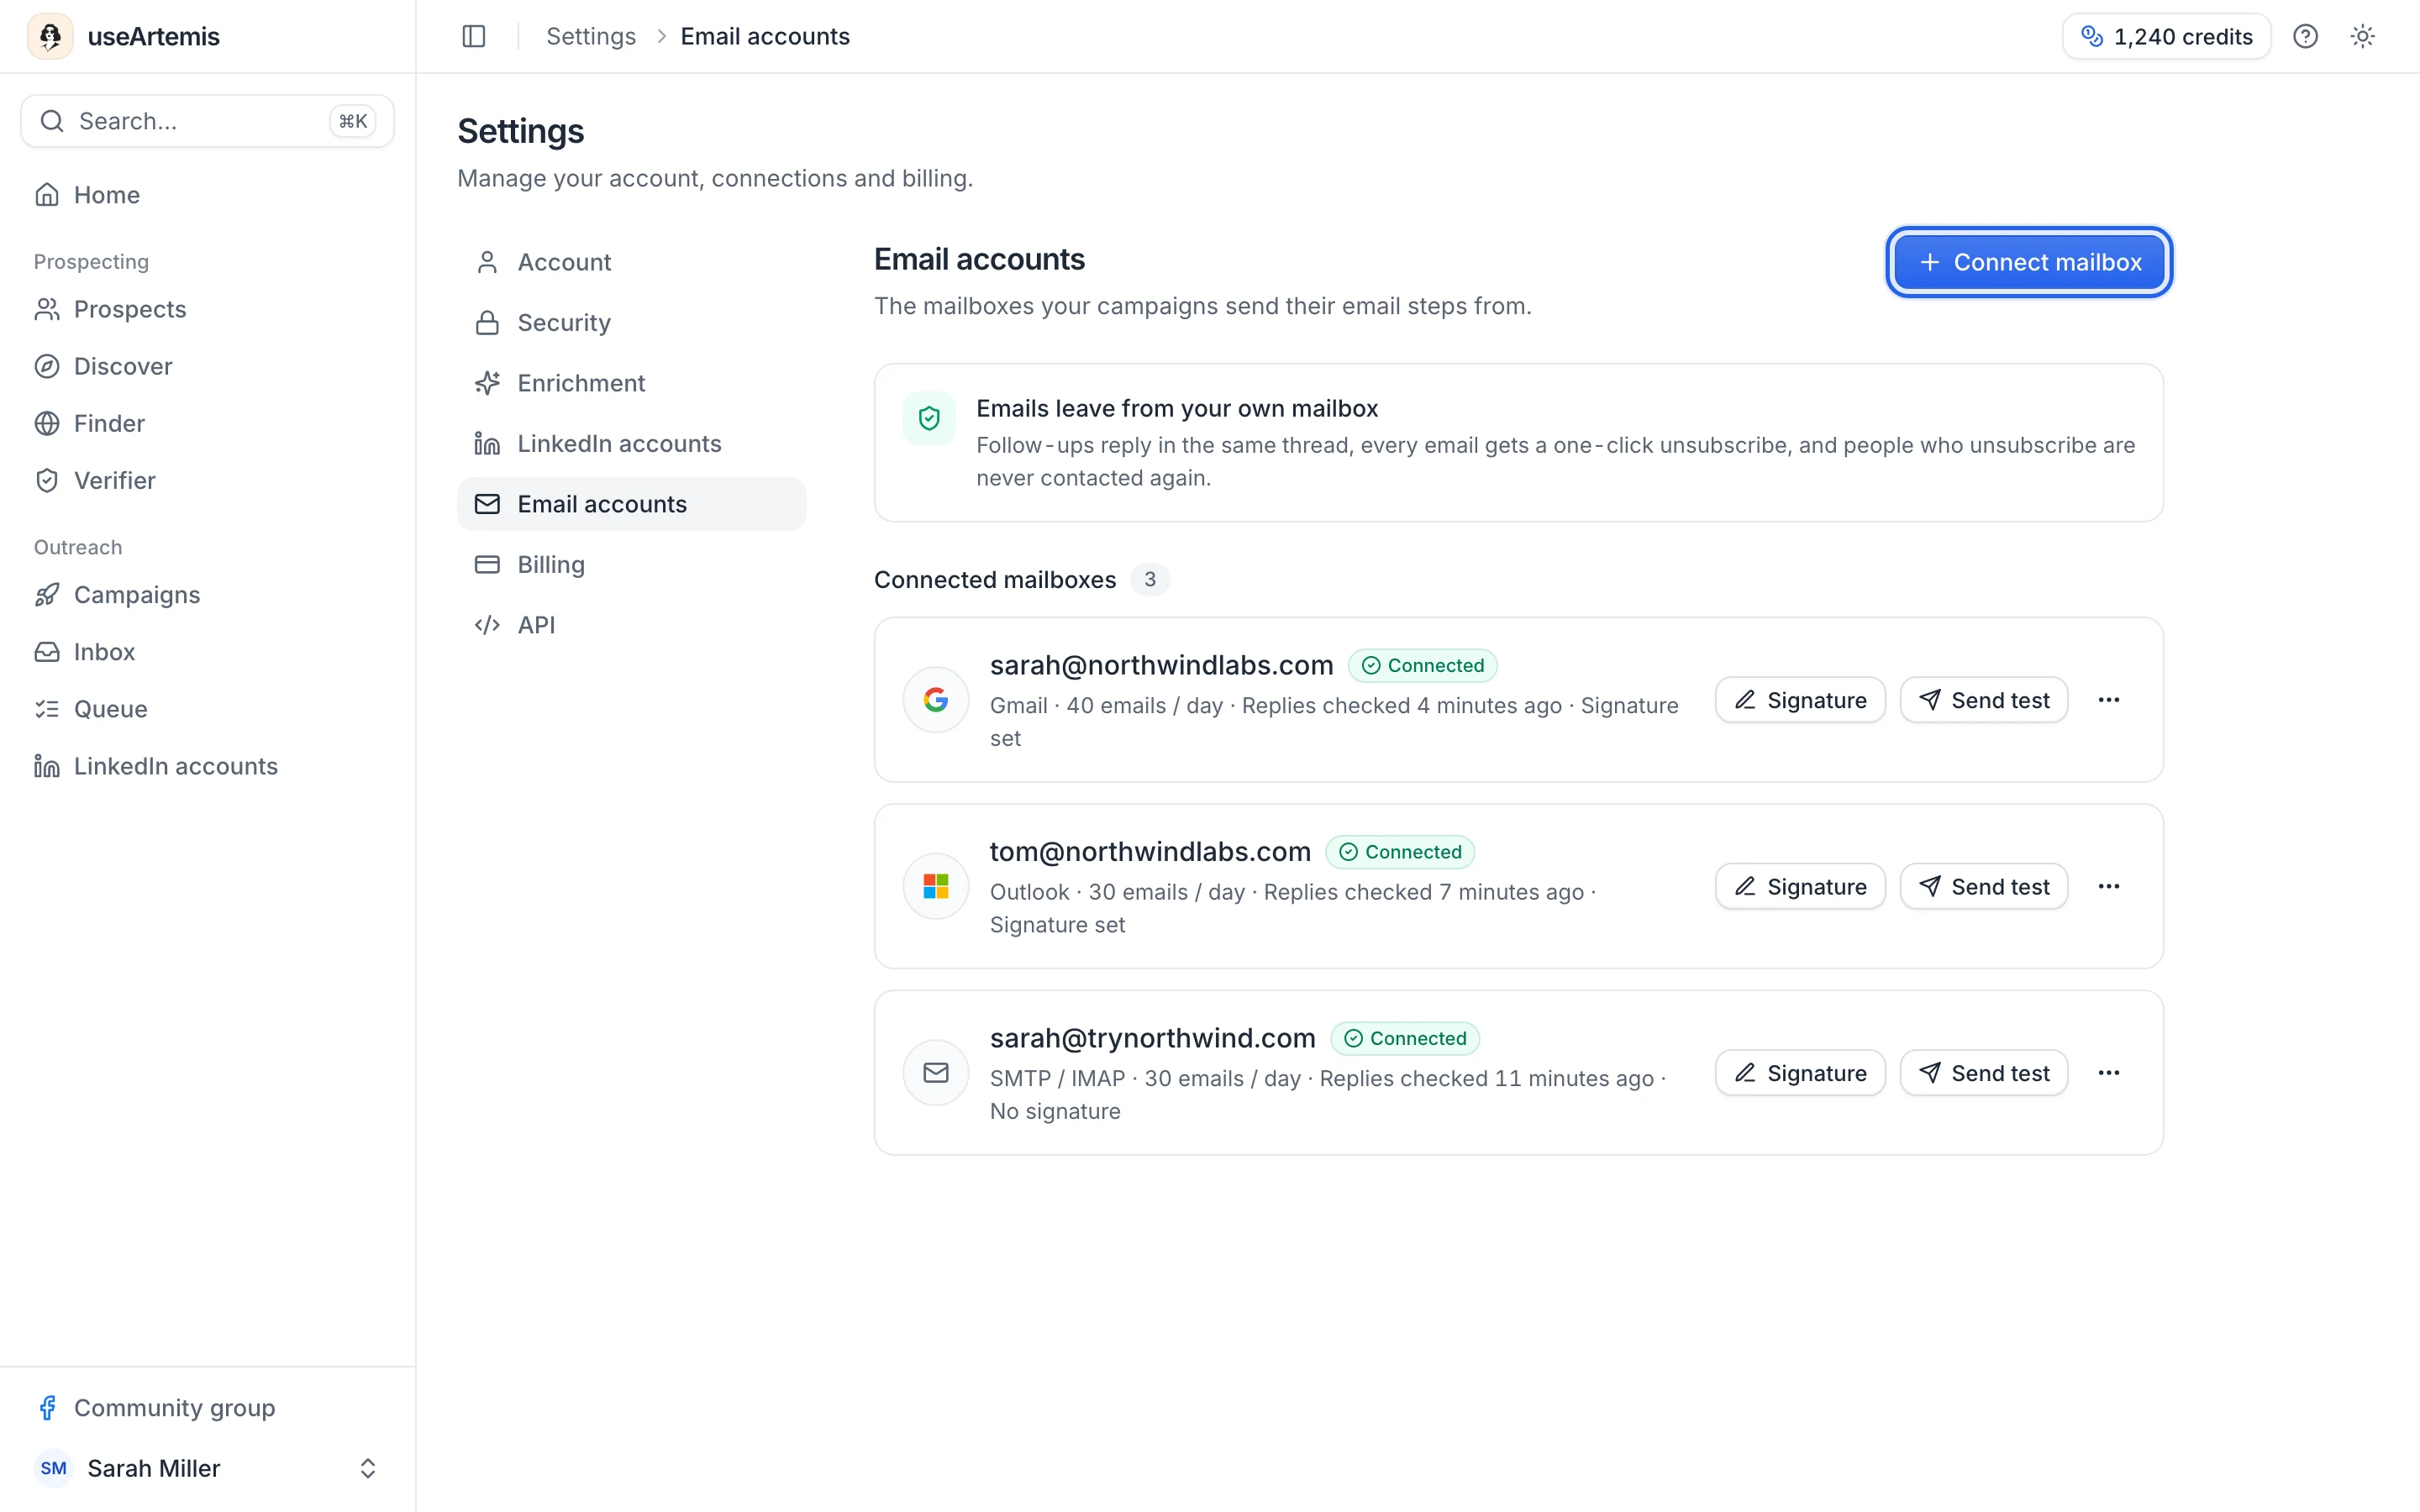
Task: Edit Signature for sarah@northwindlabs.com
Action: tap(1800, 700)
